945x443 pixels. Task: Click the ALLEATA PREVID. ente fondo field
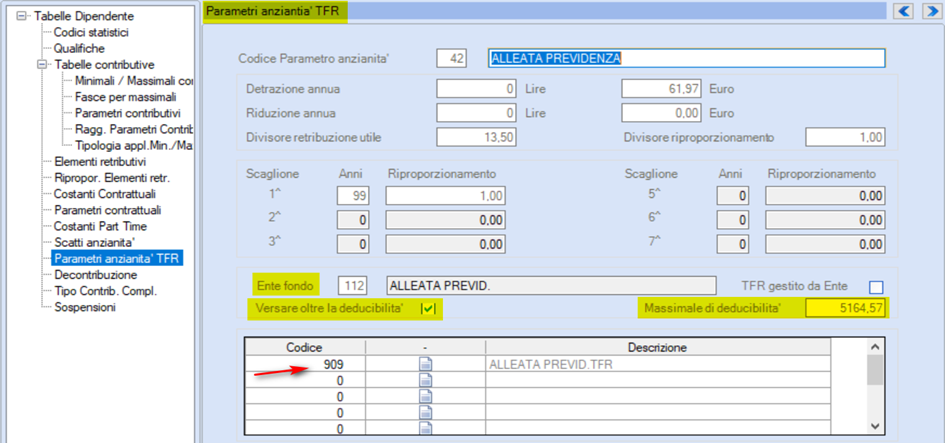551,285
